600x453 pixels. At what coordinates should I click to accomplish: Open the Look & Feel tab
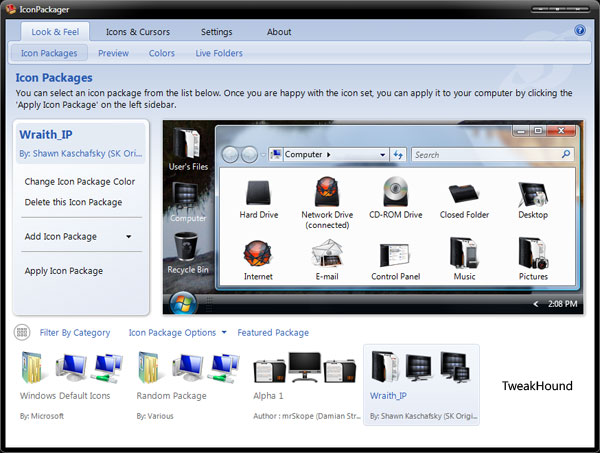pyautogui.click(x=55, y=32)
